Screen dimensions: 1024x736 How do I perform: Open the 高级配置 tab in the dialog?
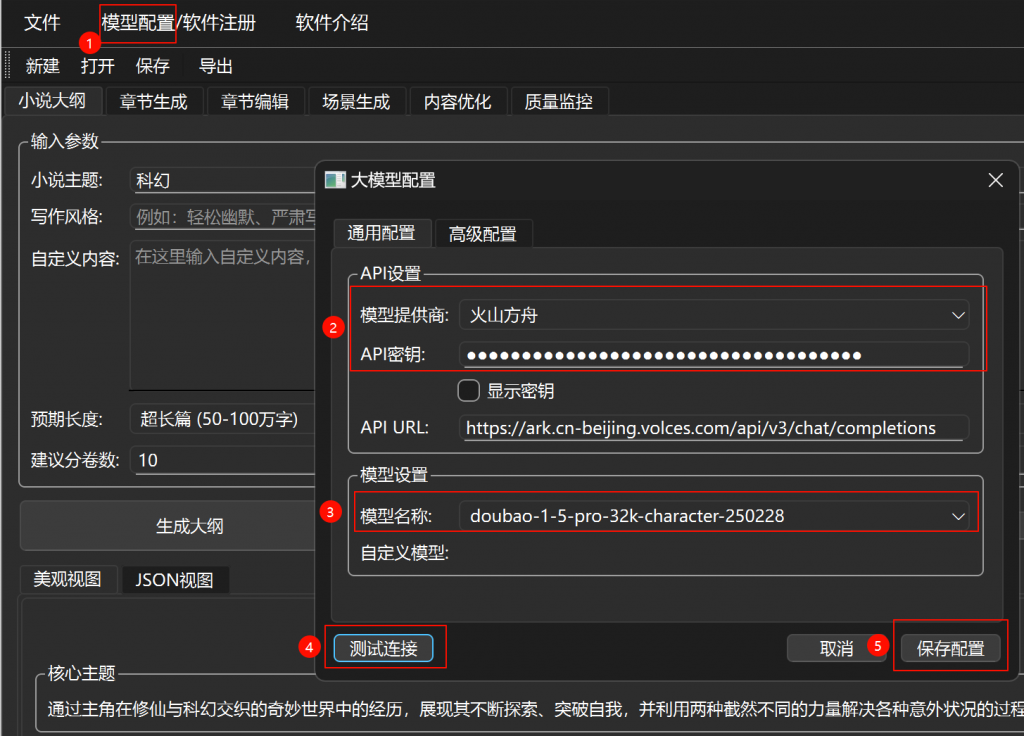coord(484,233)
